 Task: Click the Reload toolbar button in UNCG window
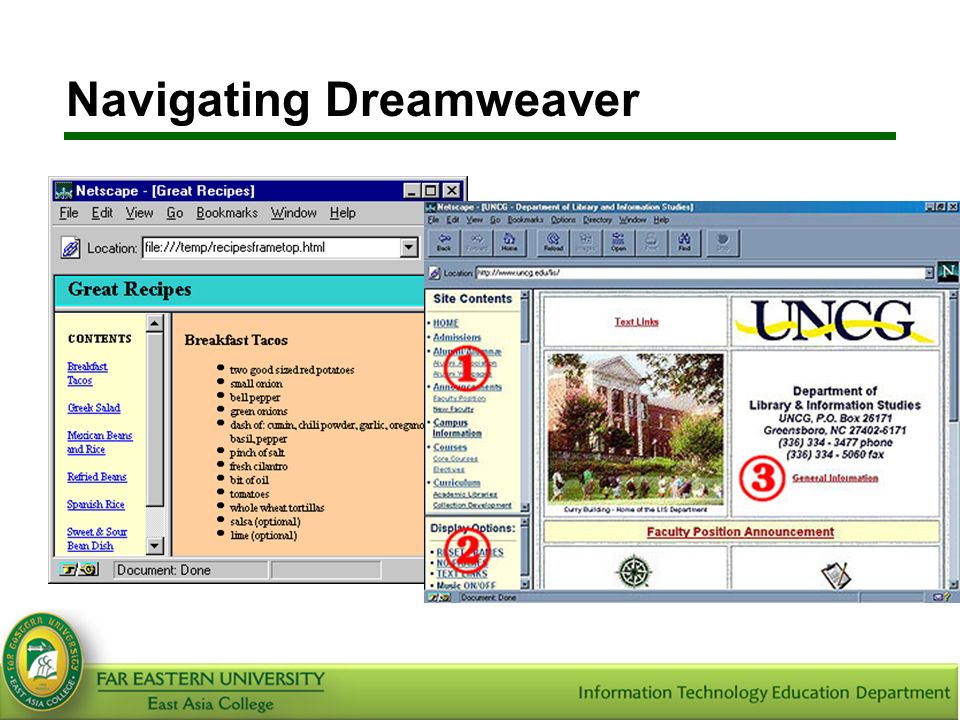click(x=553, y=242)
